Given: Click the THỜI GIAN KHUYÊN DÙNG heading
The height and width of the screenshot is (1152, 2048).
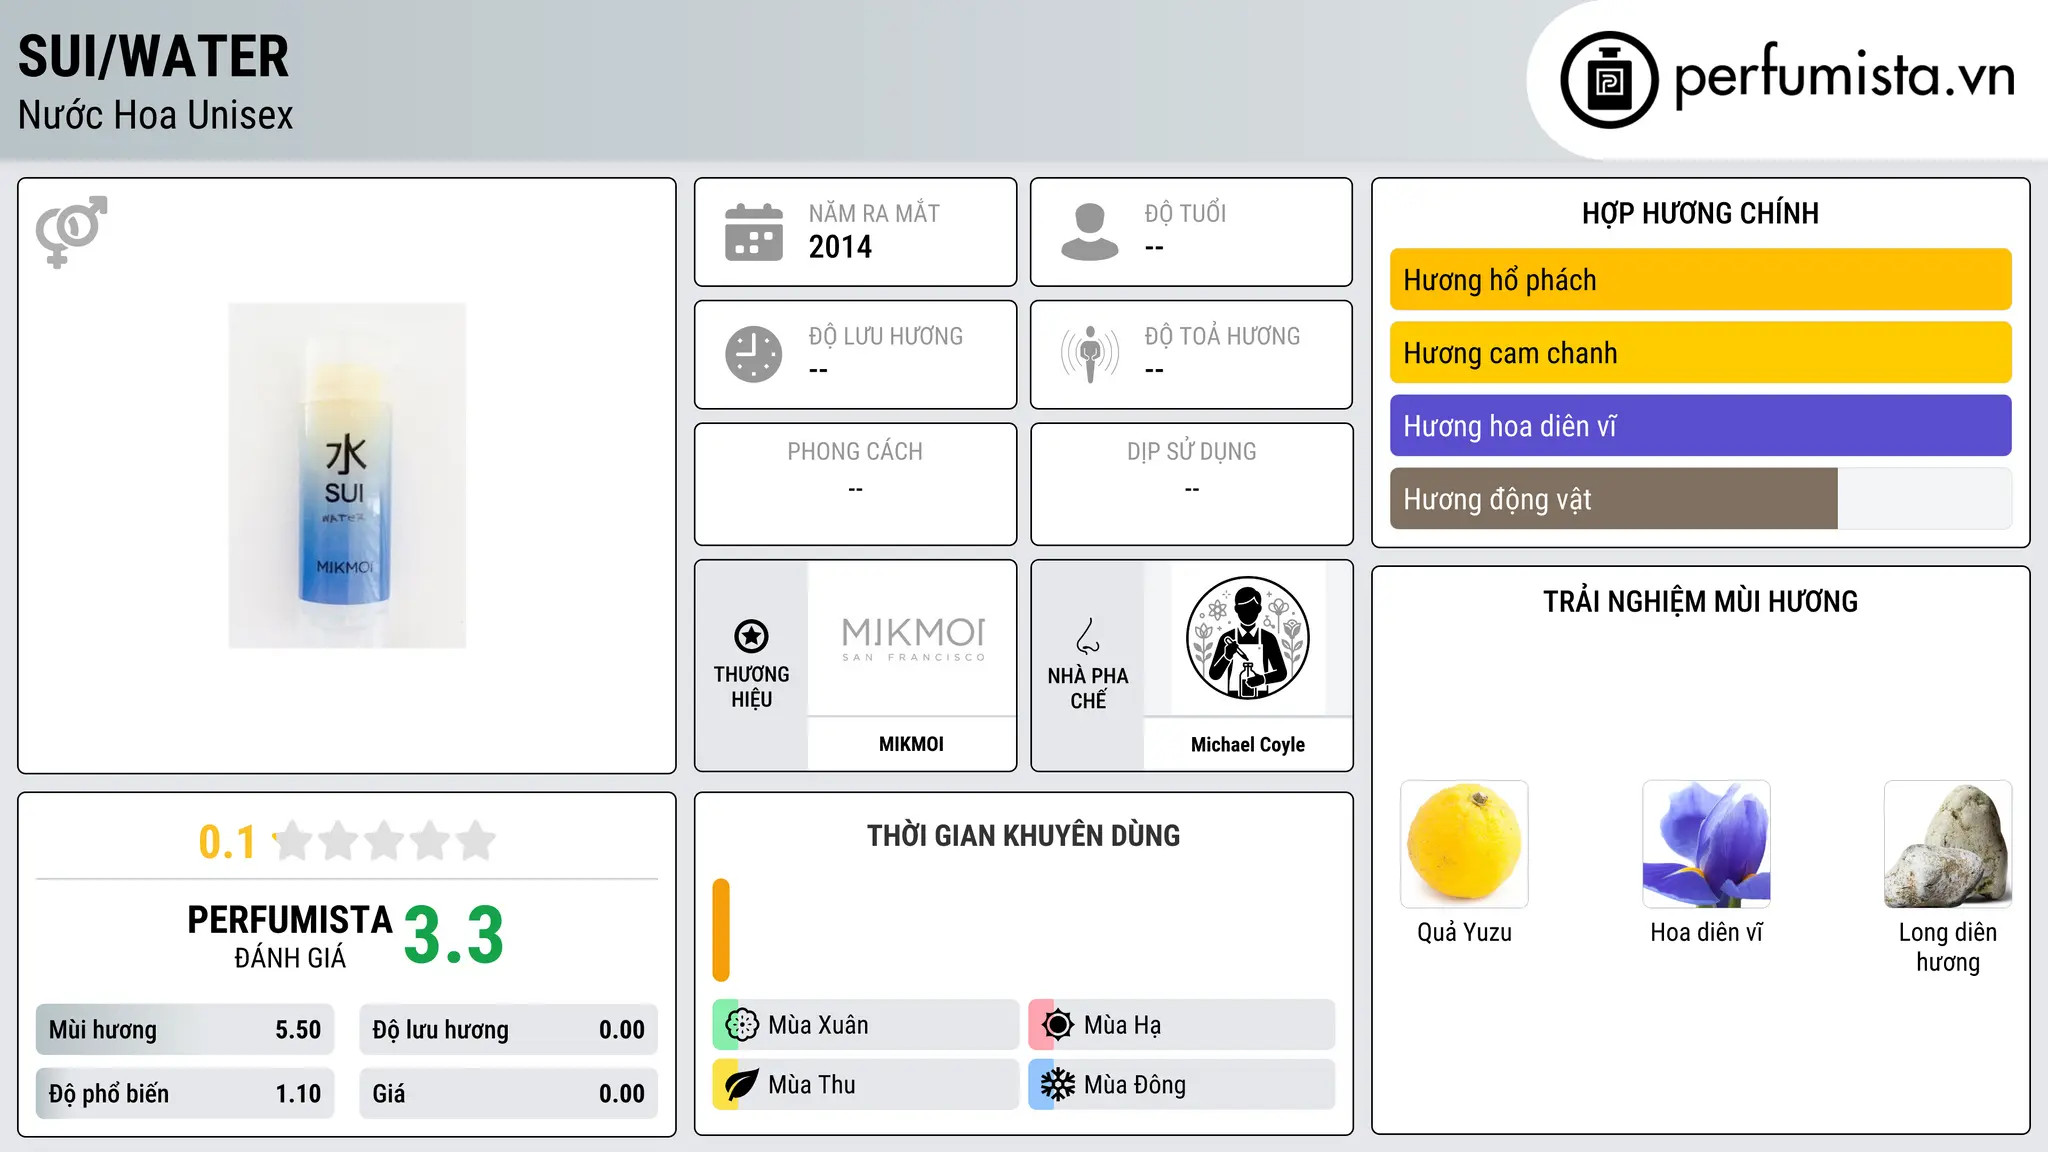Looking at the screenshot, I should tap(1024, 835).
